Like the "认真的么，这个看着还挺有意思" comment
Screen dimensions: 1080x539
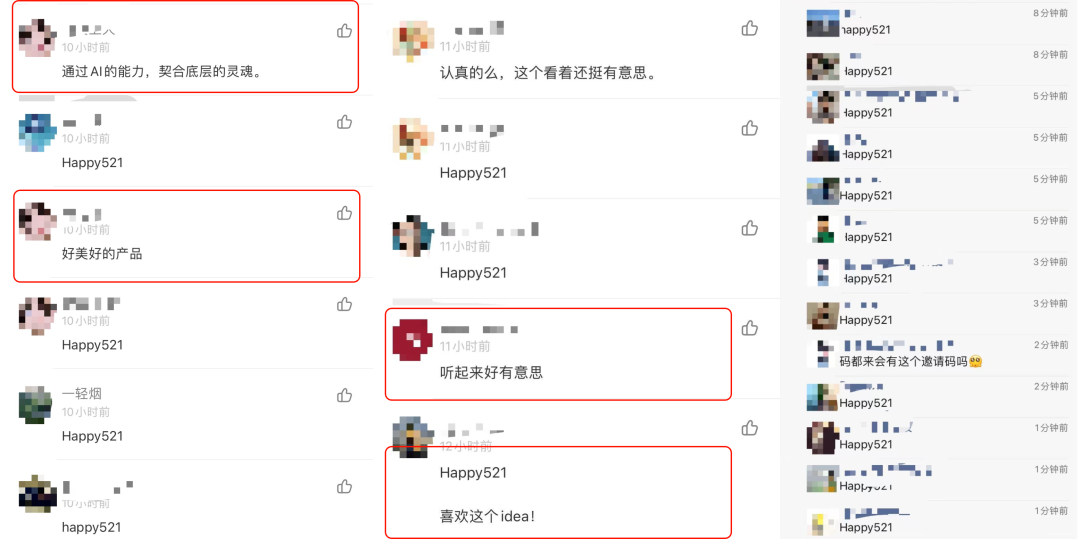[749, 28]
